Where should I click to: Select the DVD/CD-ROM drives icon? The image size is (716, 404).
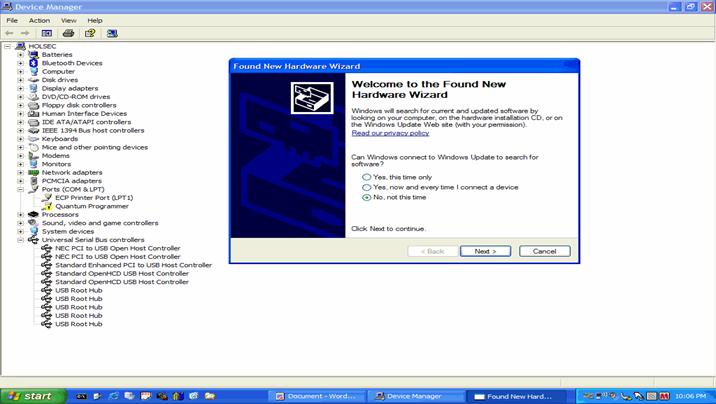tap(33, 97)
